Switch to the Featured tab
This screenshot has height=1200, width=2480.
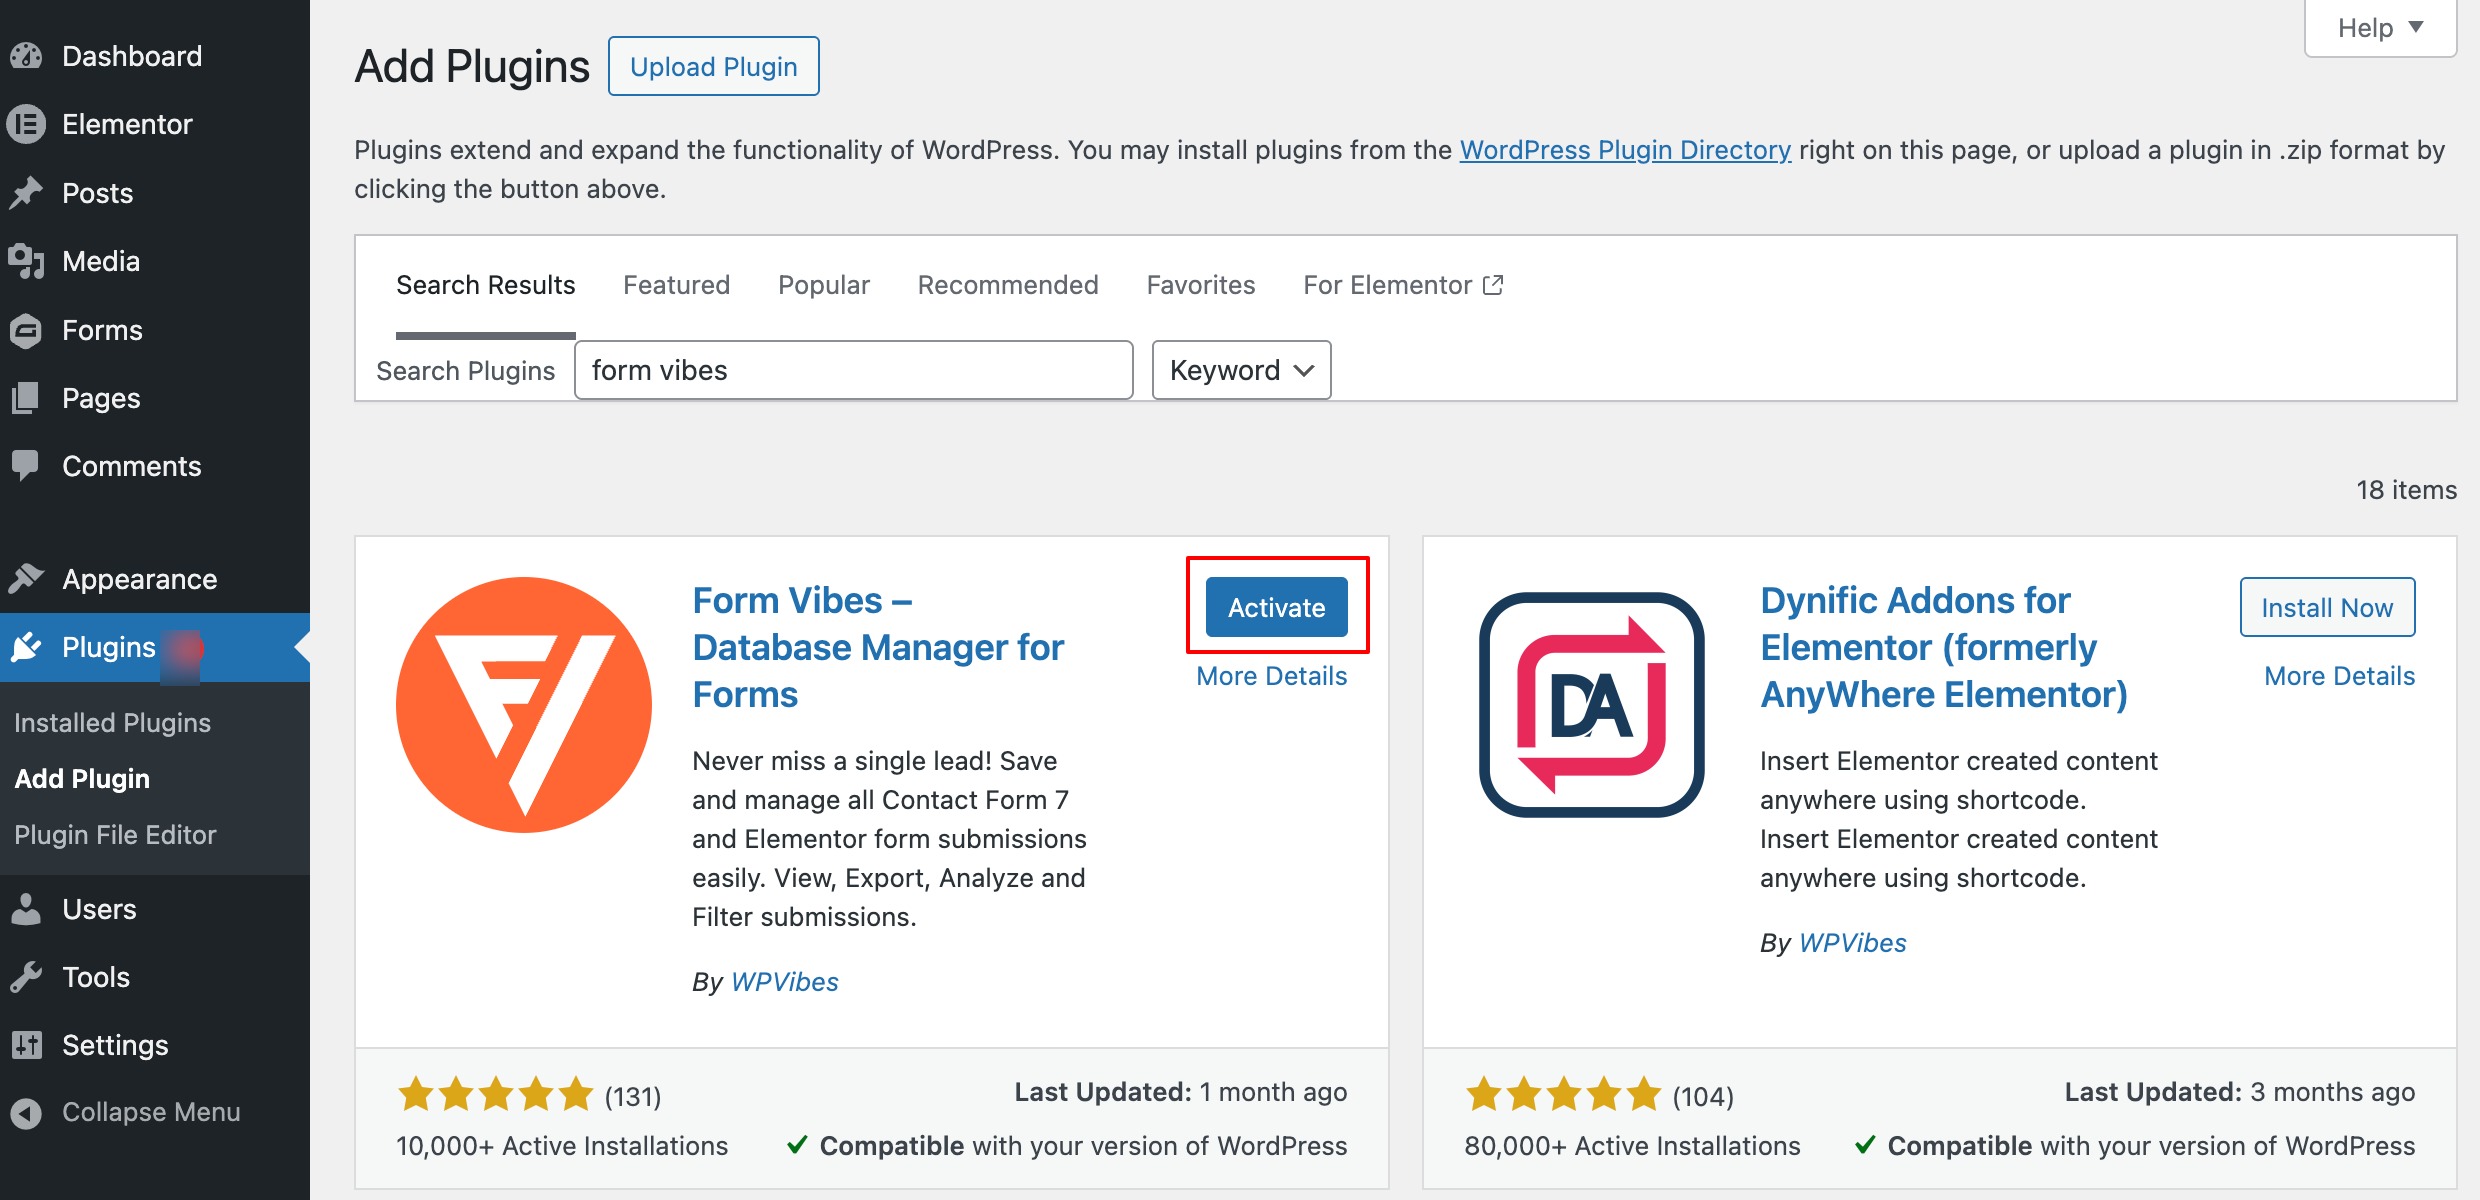(676, 285)
